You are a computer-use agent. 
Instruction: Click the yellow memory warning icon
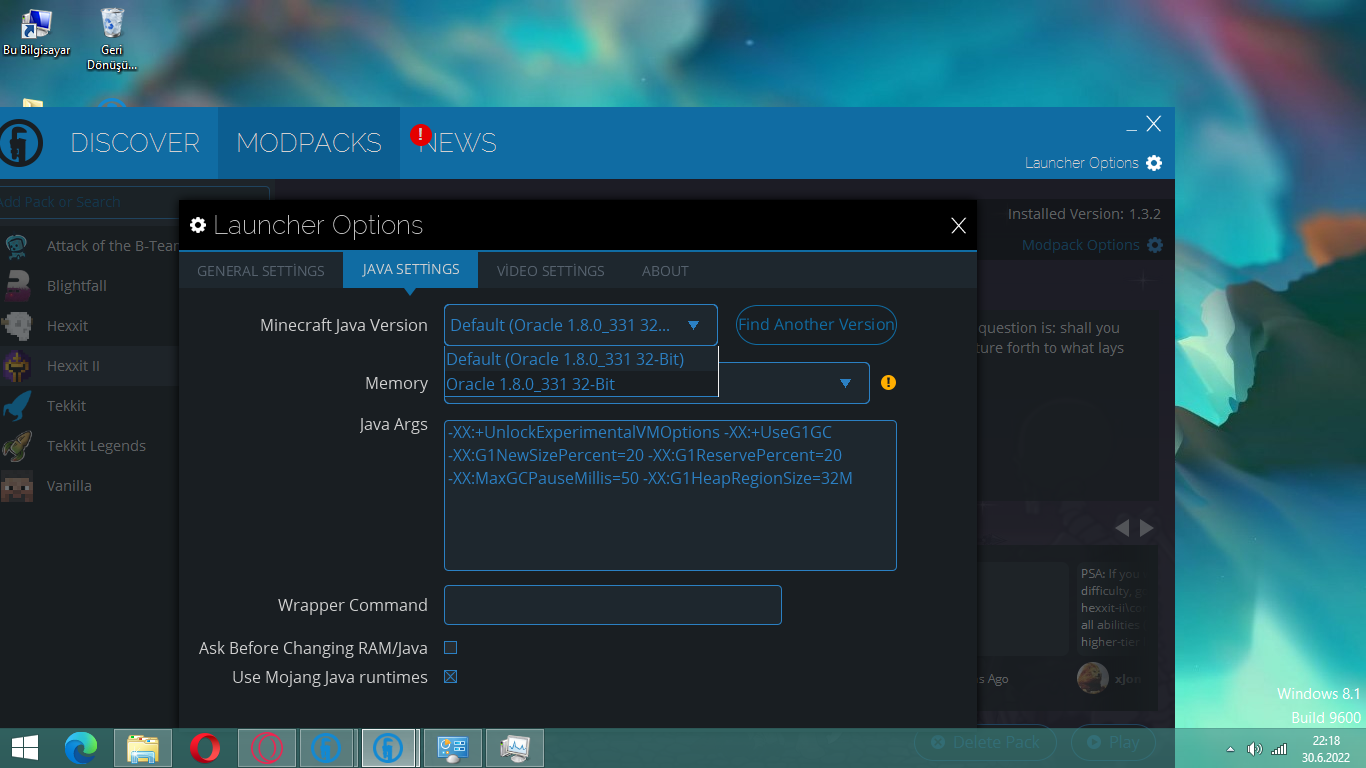888,382
